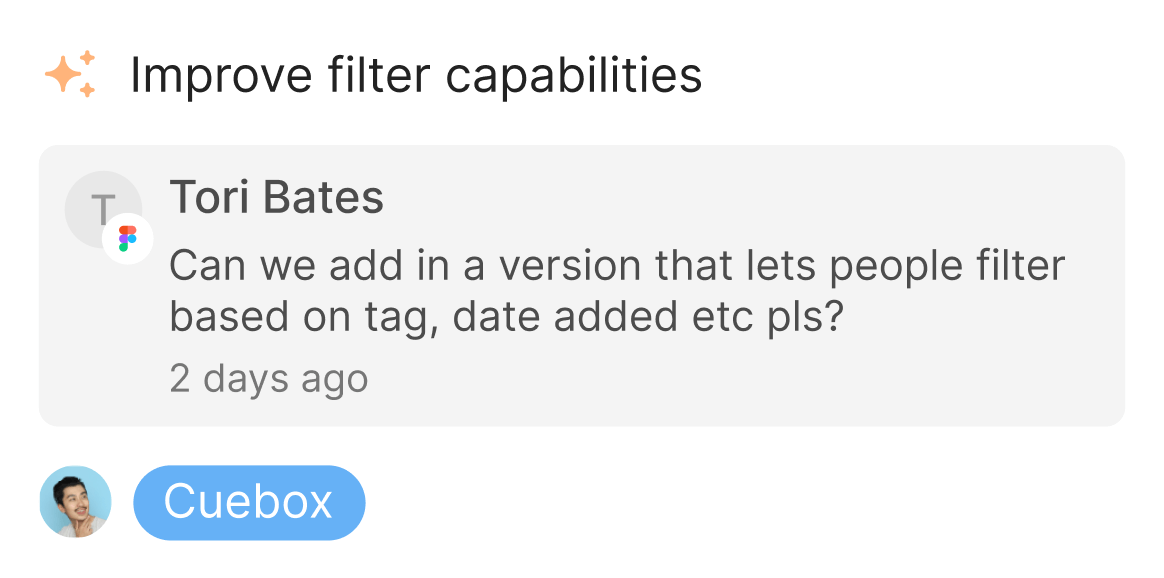Select the blue Cuebox tag
Screen dimensions: 1164x578
click(249, 502)
